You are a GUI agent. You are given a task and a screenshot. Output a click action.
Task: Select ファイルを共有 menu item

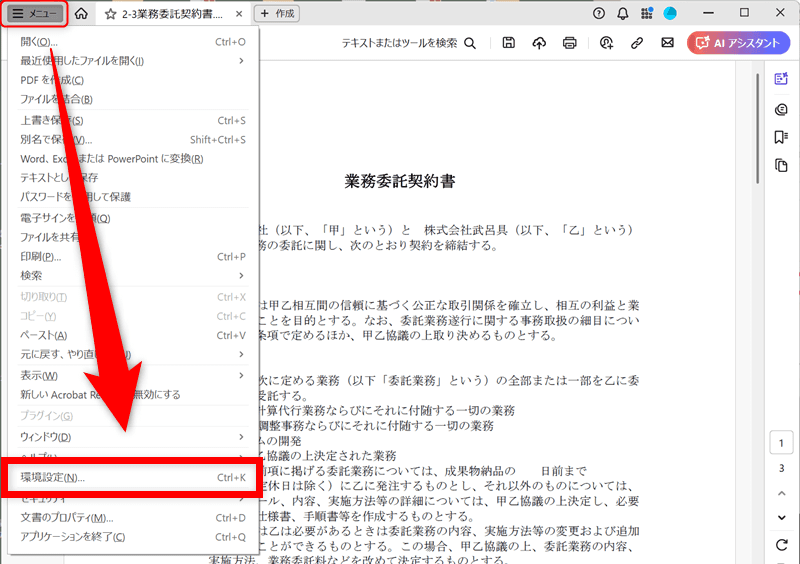133,237
